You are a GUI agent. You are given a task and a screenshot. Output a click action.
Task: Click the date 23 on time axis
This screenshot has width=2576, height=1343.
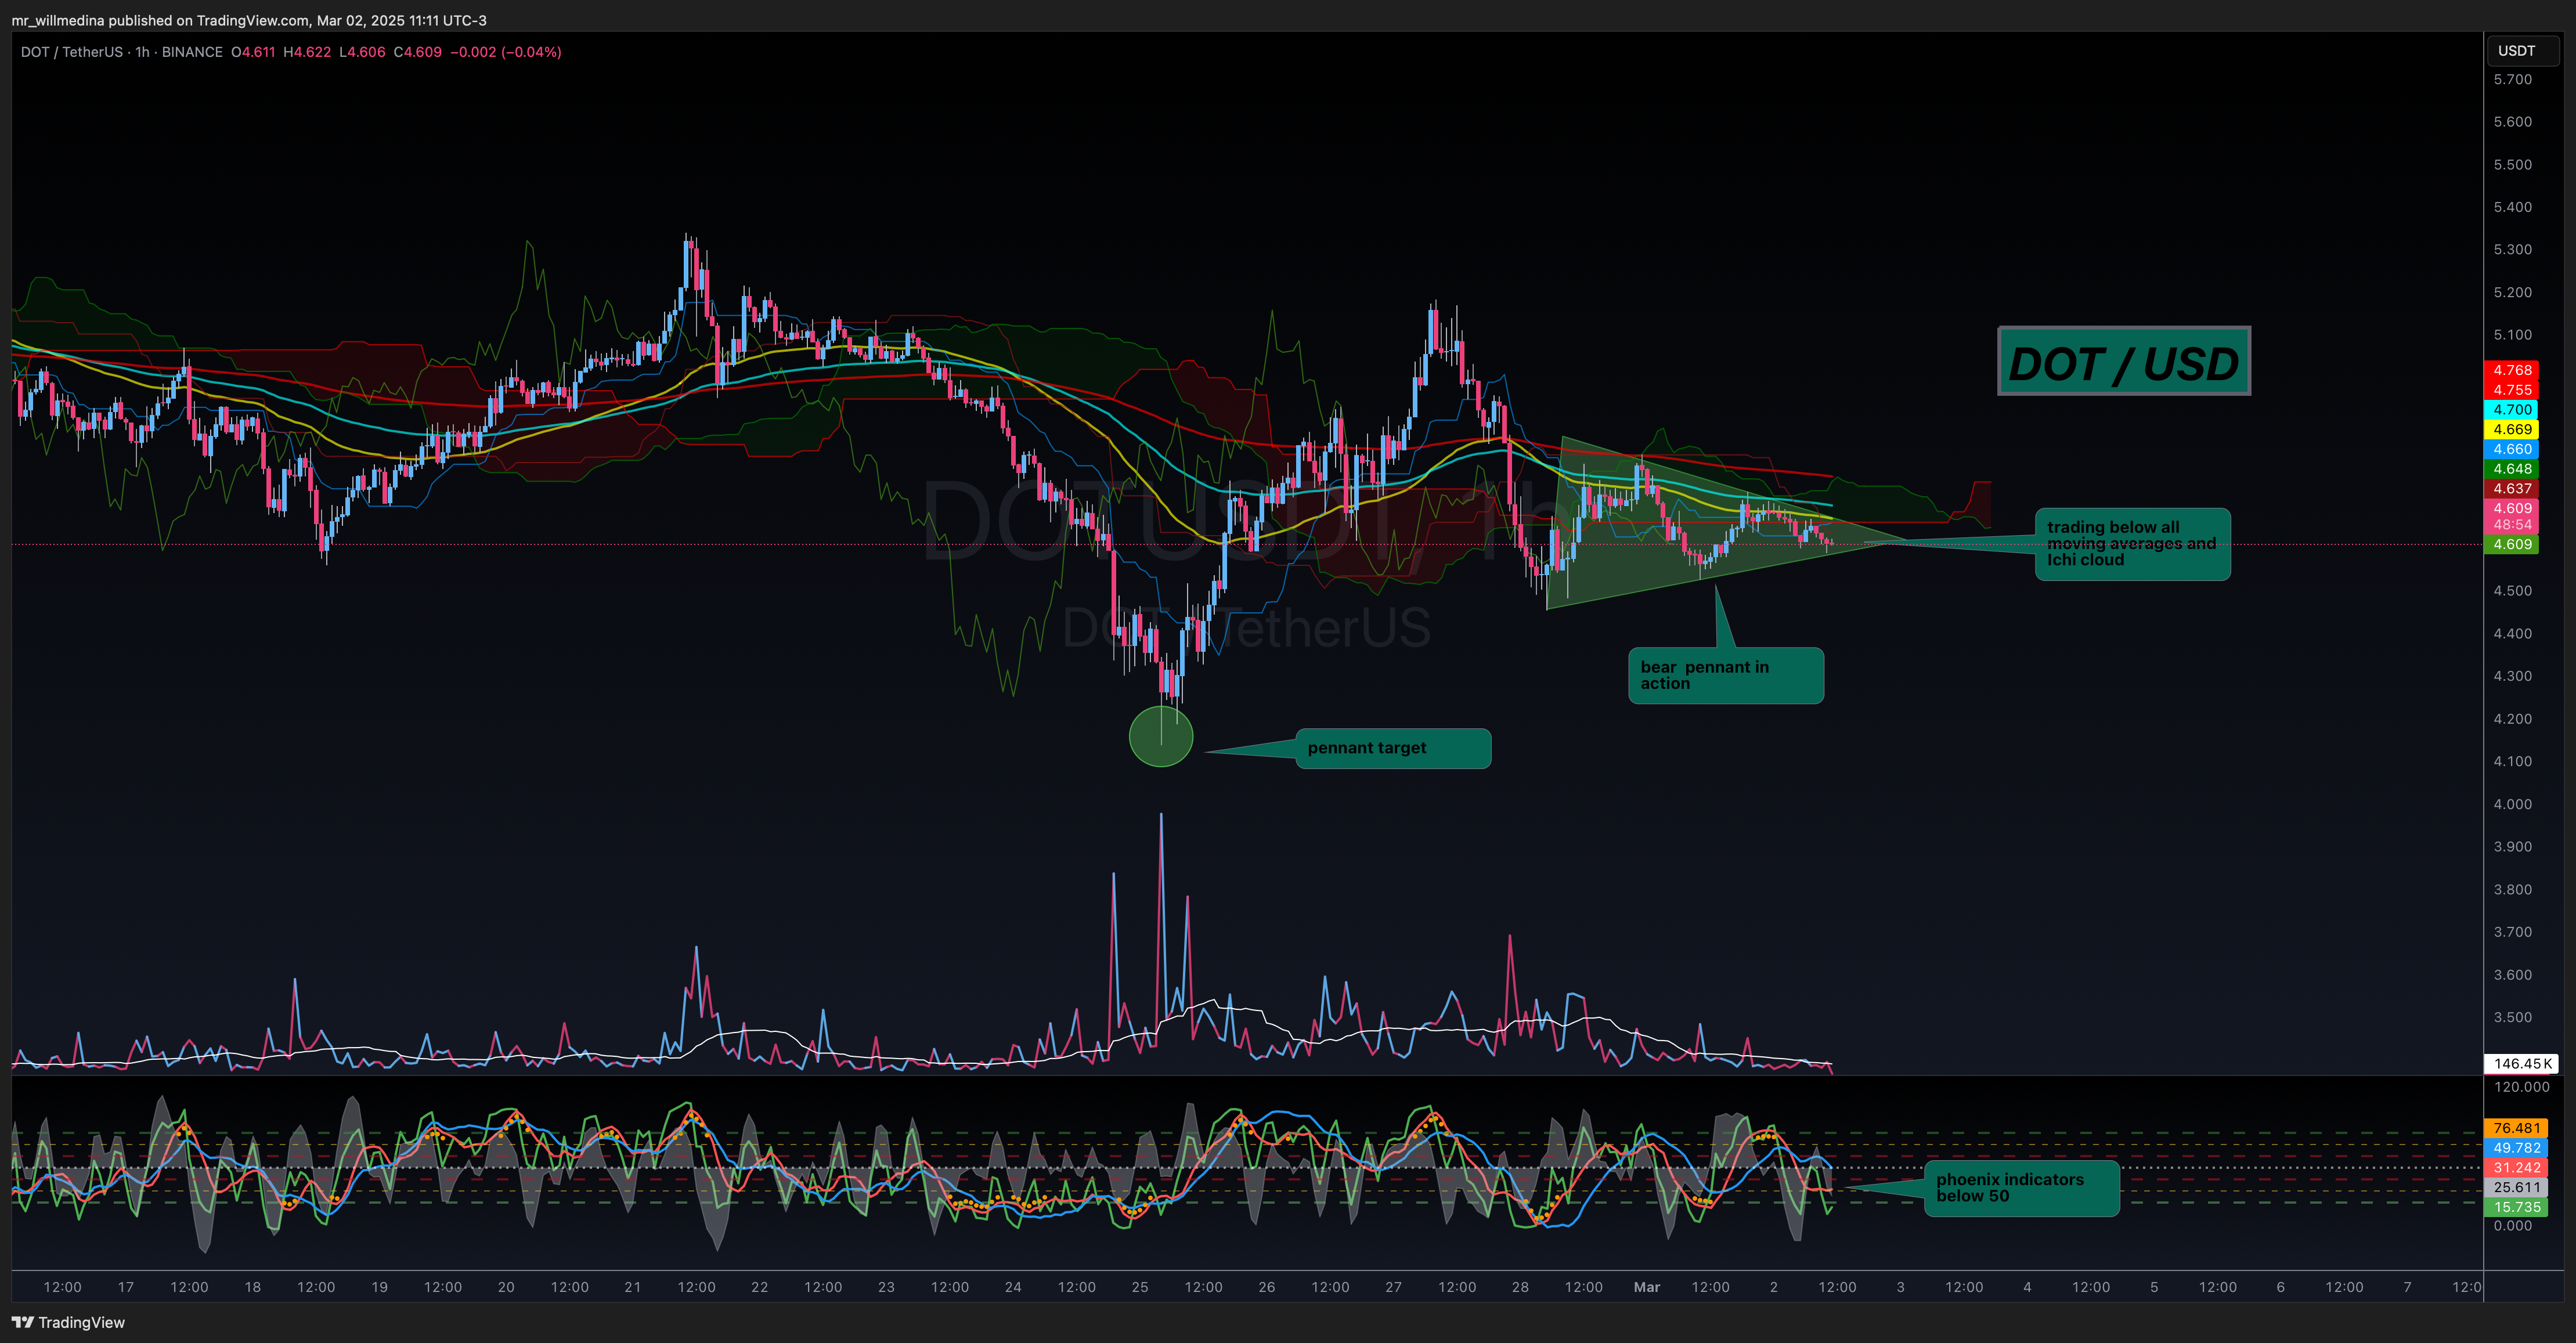(886, 1287)
